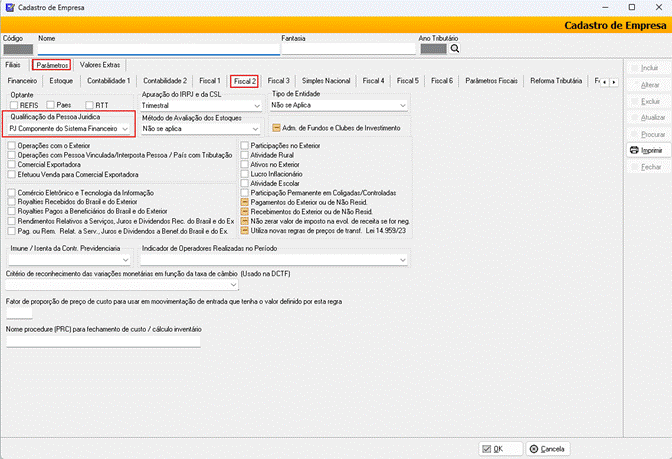
Task: Click the Alterar button
Action: (648, 85)
